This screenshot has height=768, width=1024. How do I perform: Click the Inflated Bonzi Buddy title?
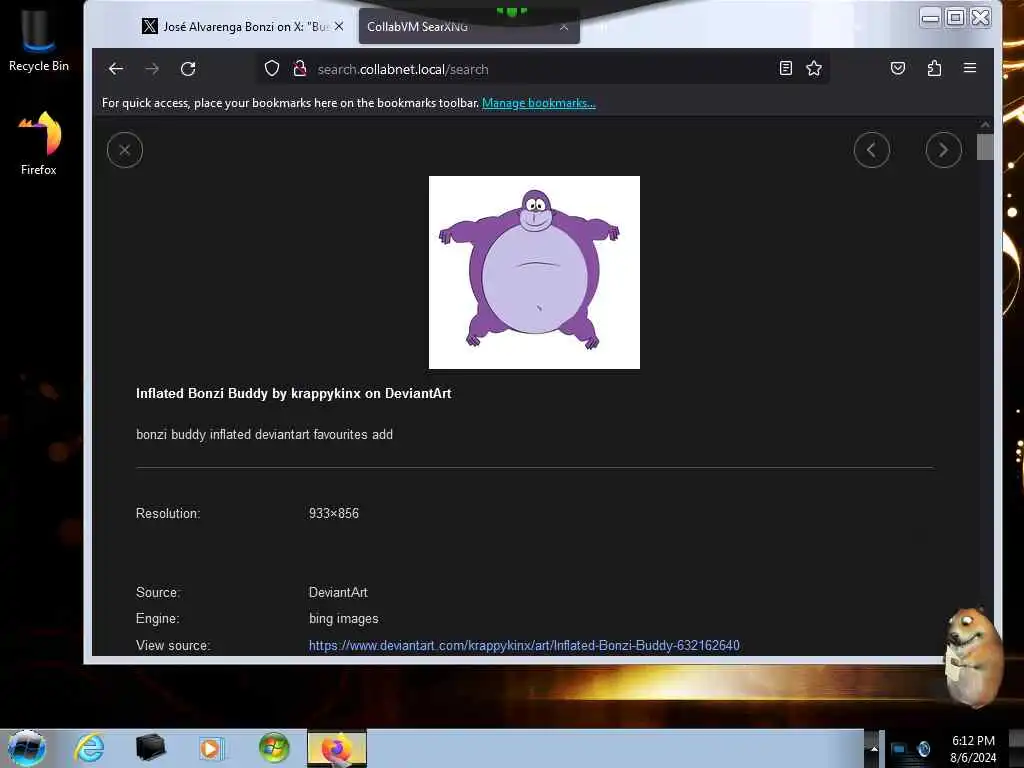pos(293,393)
